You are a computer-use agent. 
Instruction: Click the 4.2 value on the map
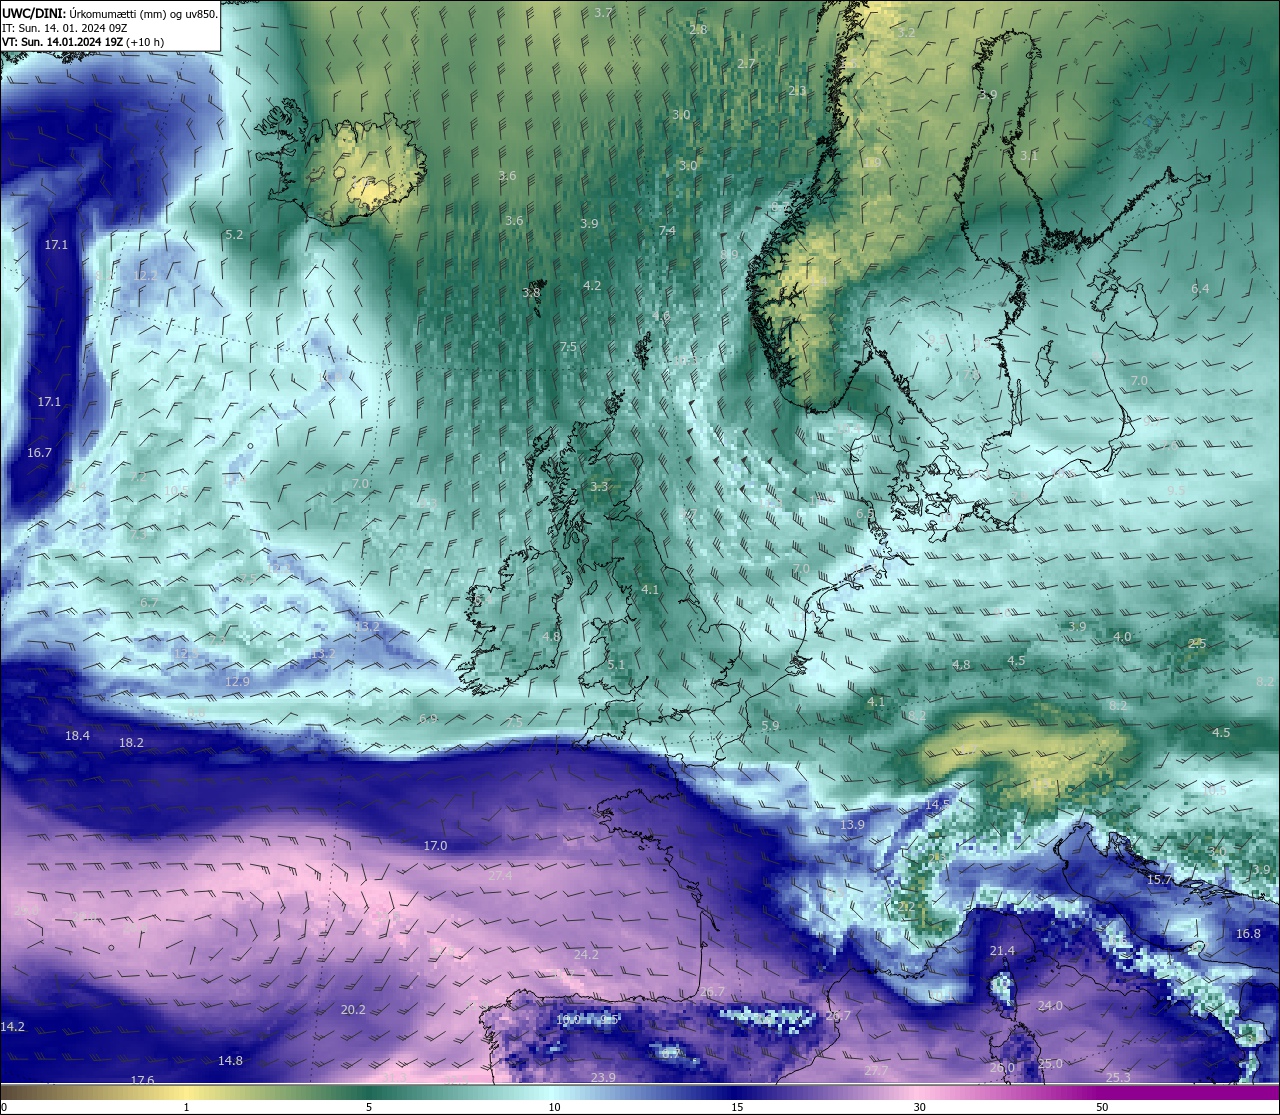coord(592,286)
